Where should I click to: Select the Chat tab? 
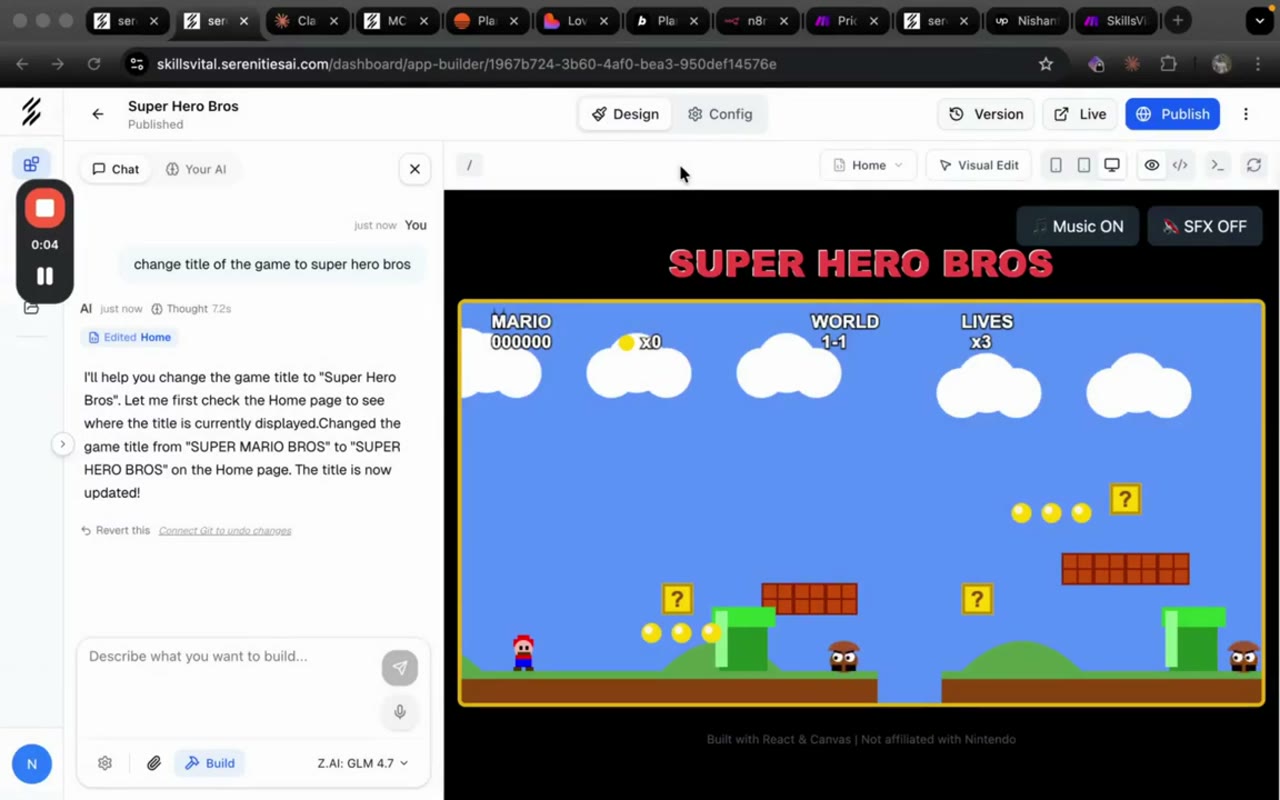pyautogui.click(x=115, y=169)
